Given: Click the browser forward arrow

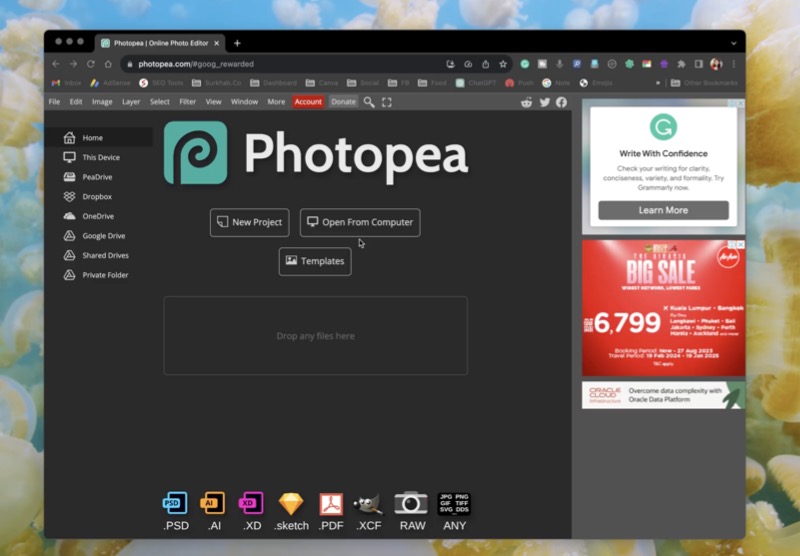Looking at the screenshot, I should pyautogui.click(x=73, y=64).
